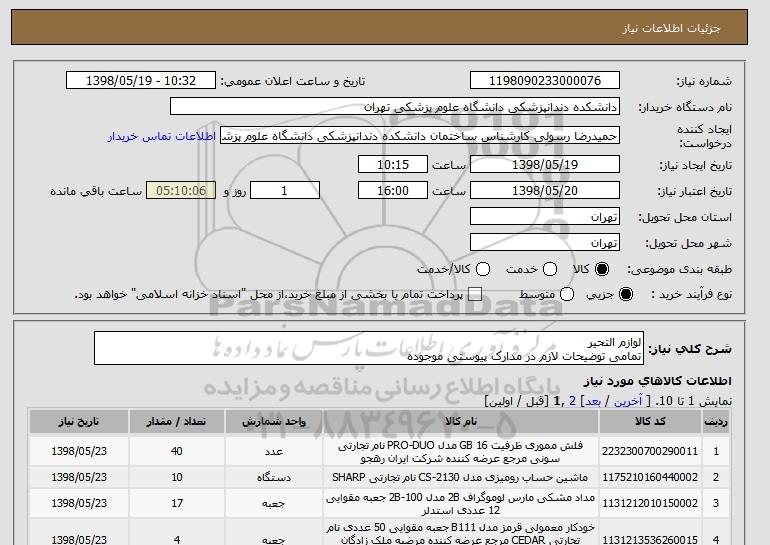
Task: Click the validity time field 16:00
Action: point(393,191)
